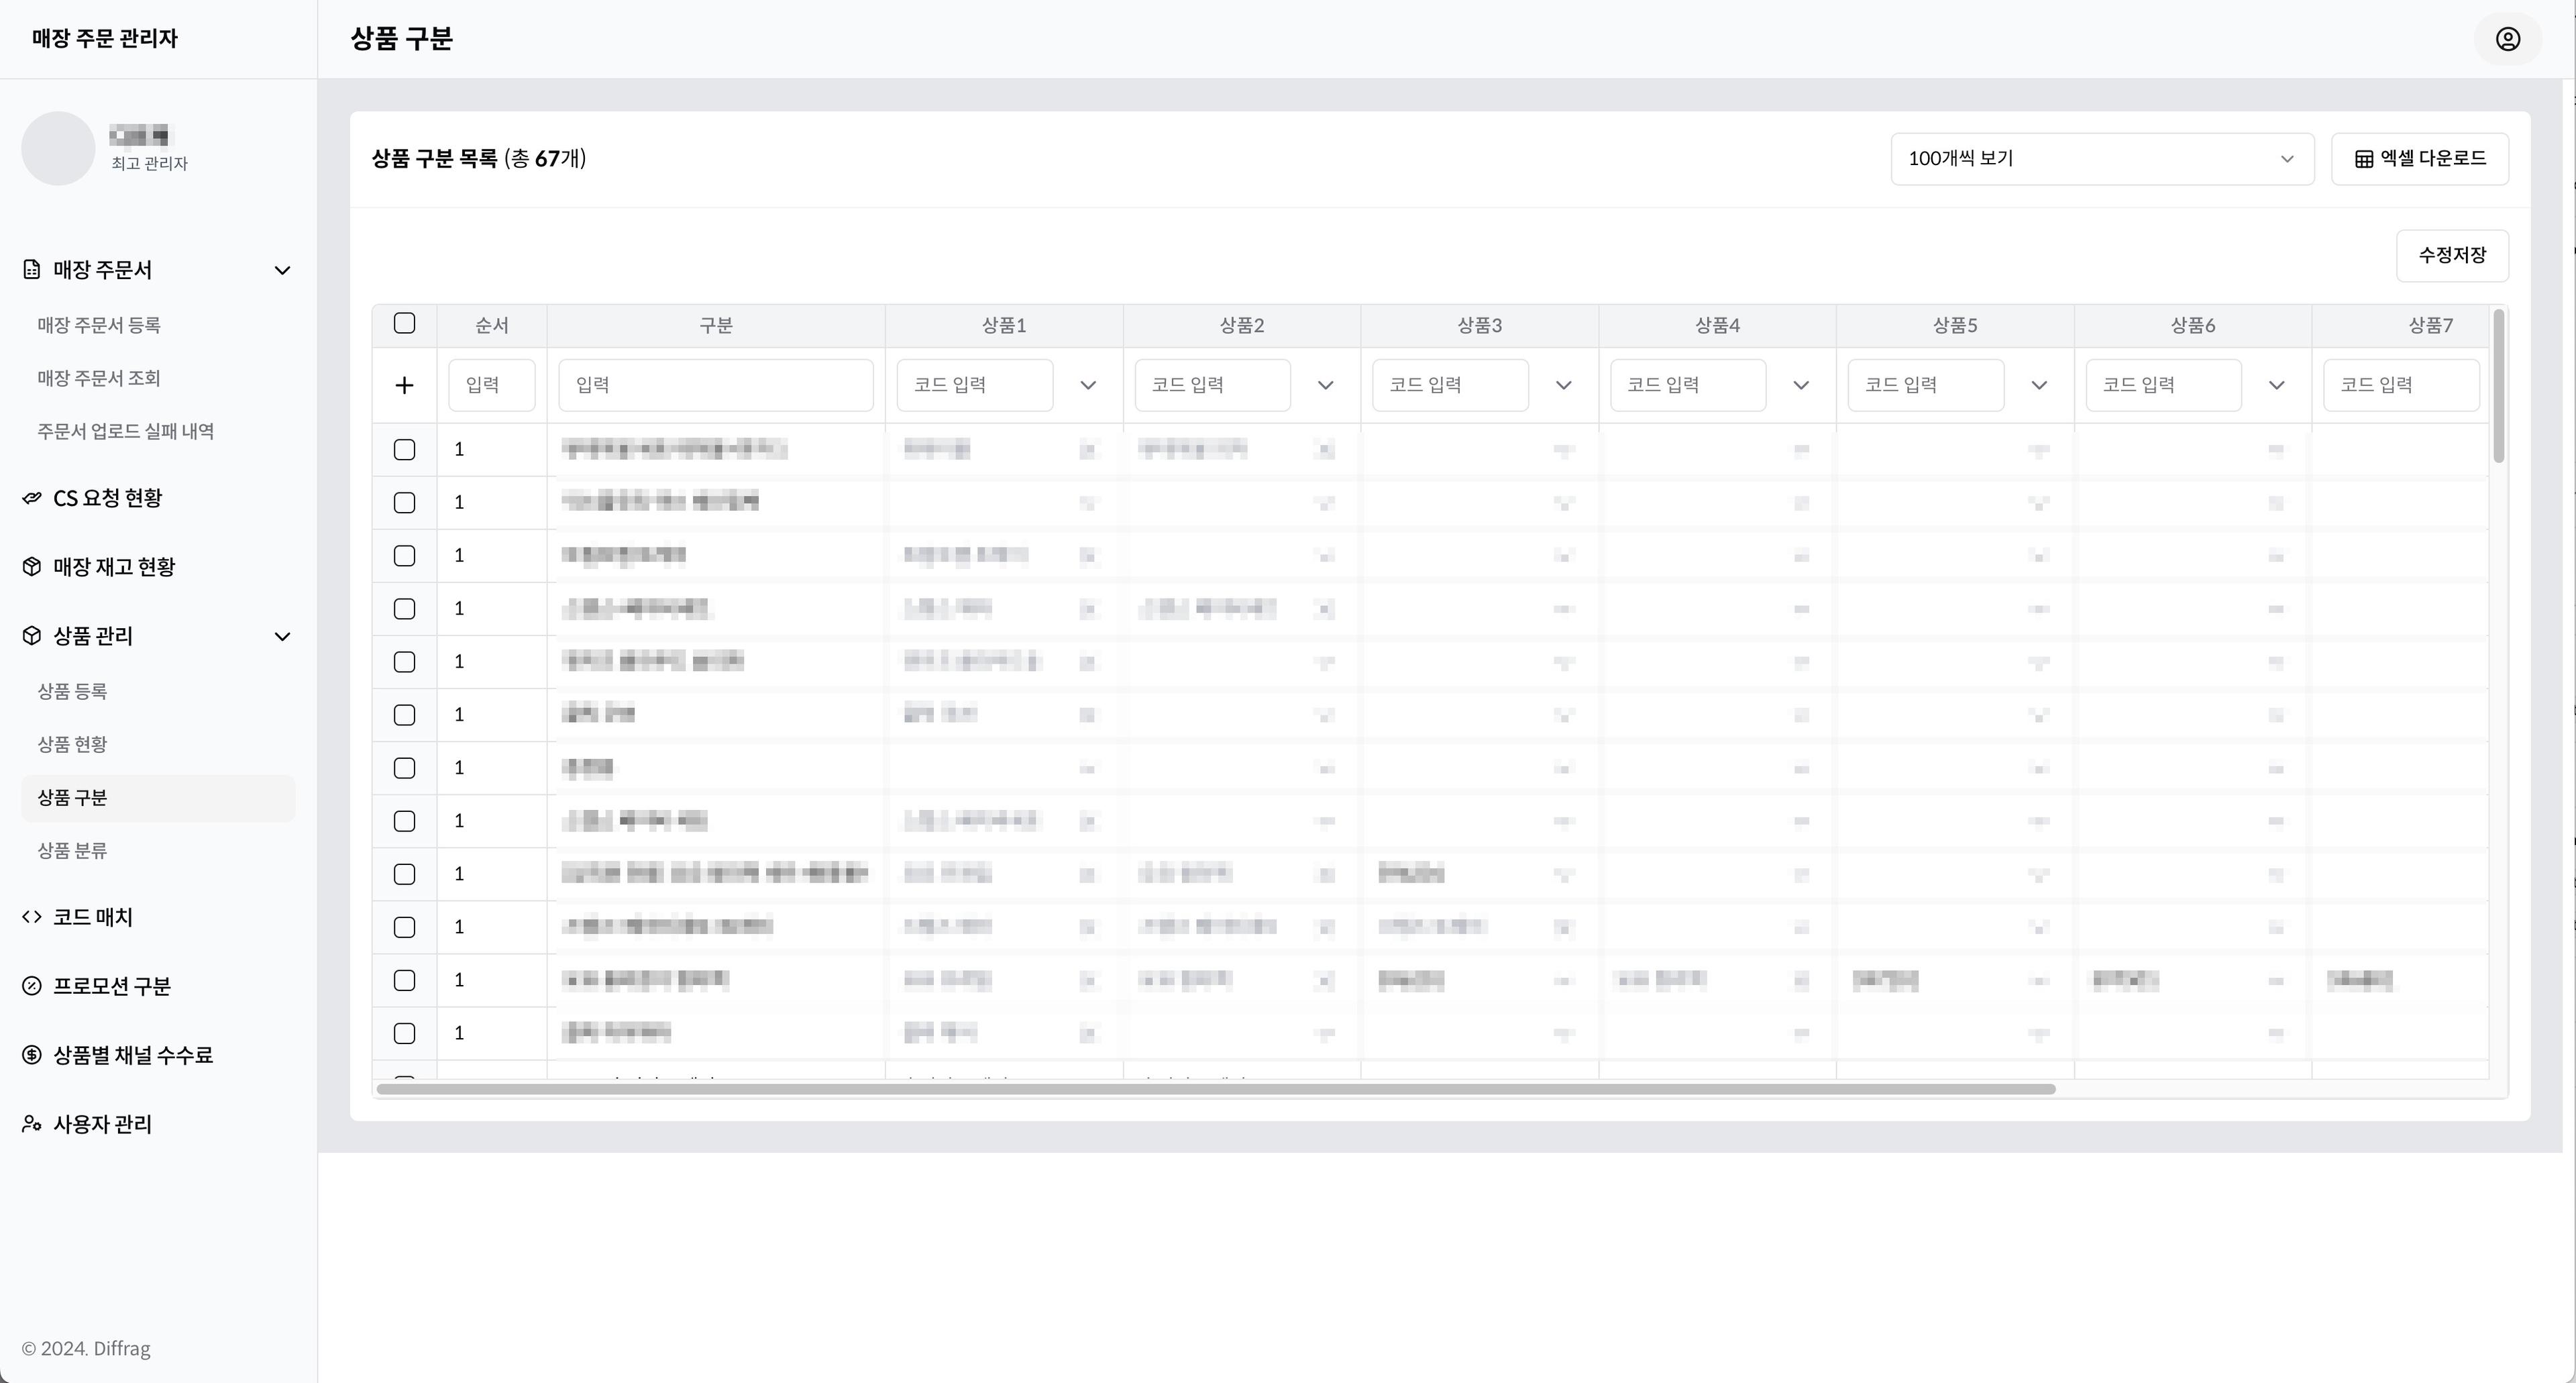Go to 매장 주문서 조회 page
The width and height of the screenshot is (2576, 1383).
[x=99, y=378]
